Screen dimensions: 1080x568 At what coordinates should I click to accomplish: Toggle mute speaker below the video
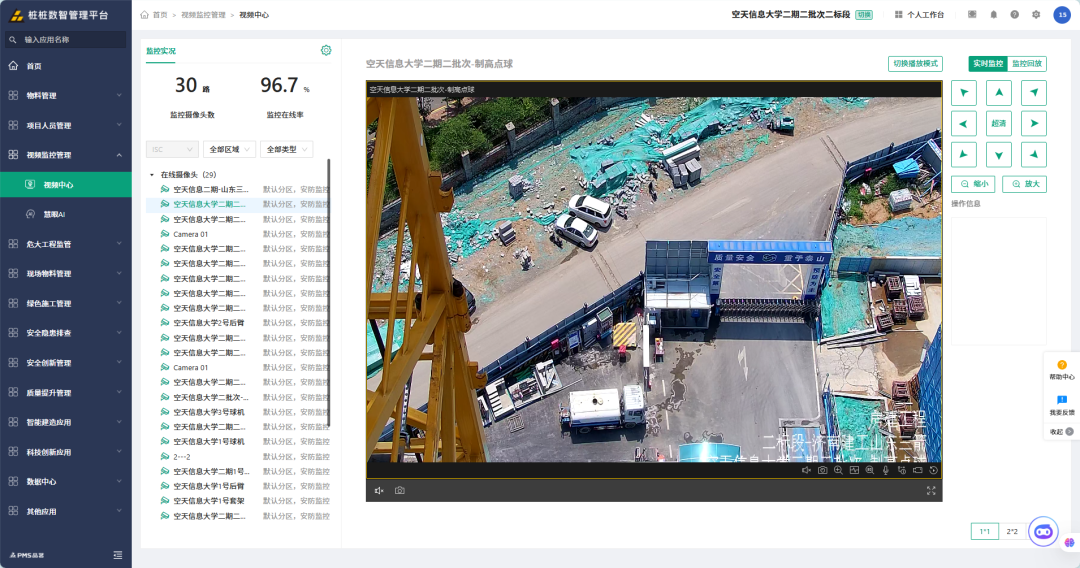pyautogui.click(x=379, y=491)
